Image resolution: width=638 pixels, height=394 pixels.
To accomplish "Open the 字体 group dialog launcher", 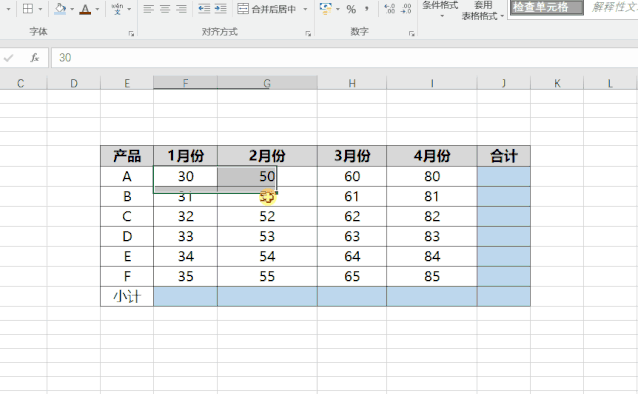I will click(x=131, y=34).
